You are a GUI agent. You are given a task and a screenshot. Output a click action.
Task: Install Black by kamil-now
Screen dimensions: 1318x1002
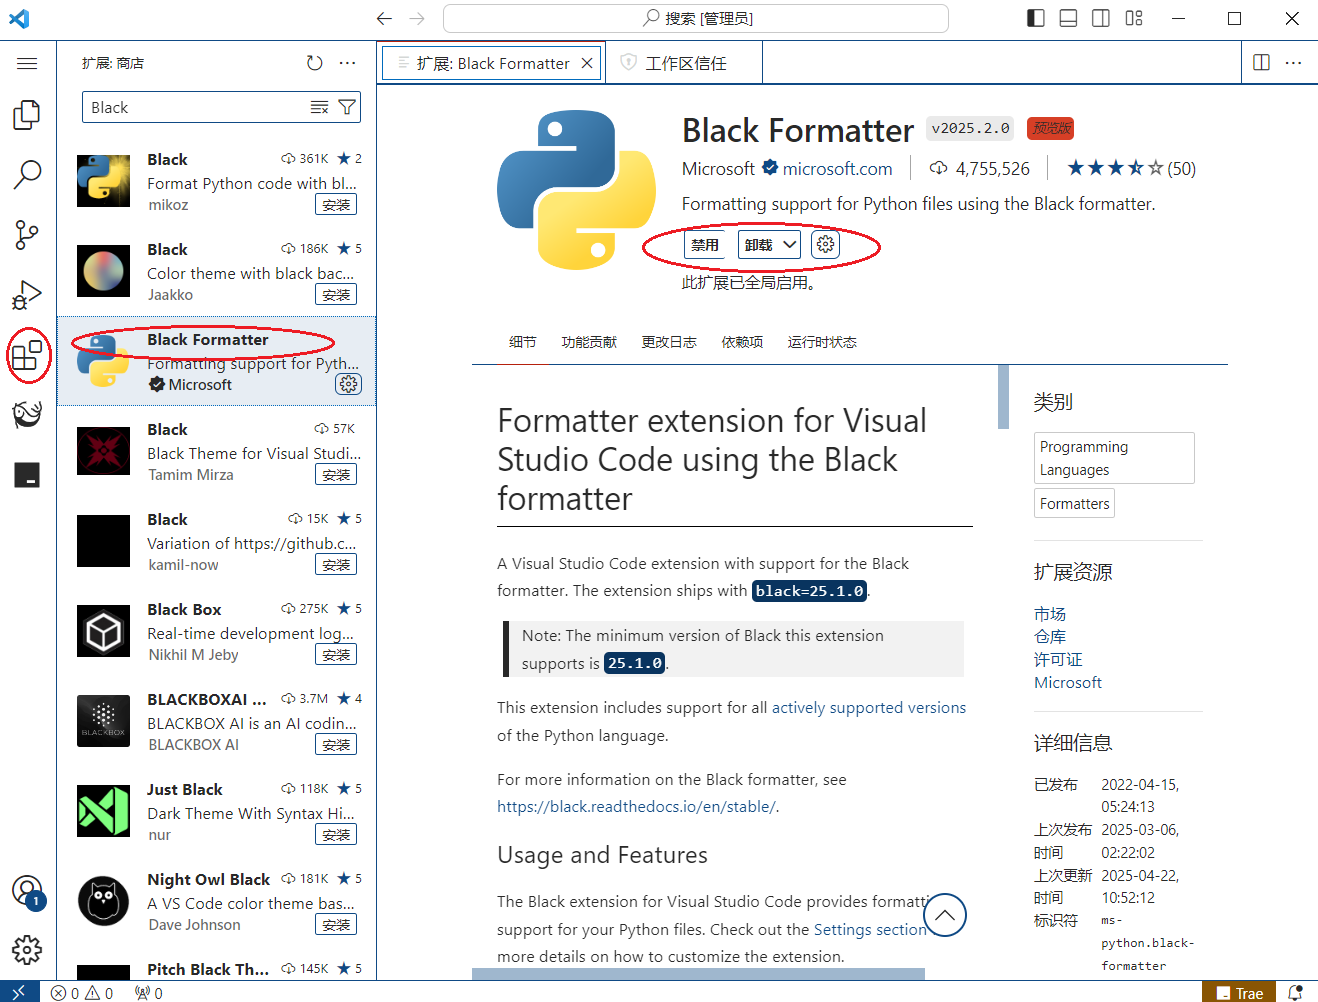click(x=336, y=565)
